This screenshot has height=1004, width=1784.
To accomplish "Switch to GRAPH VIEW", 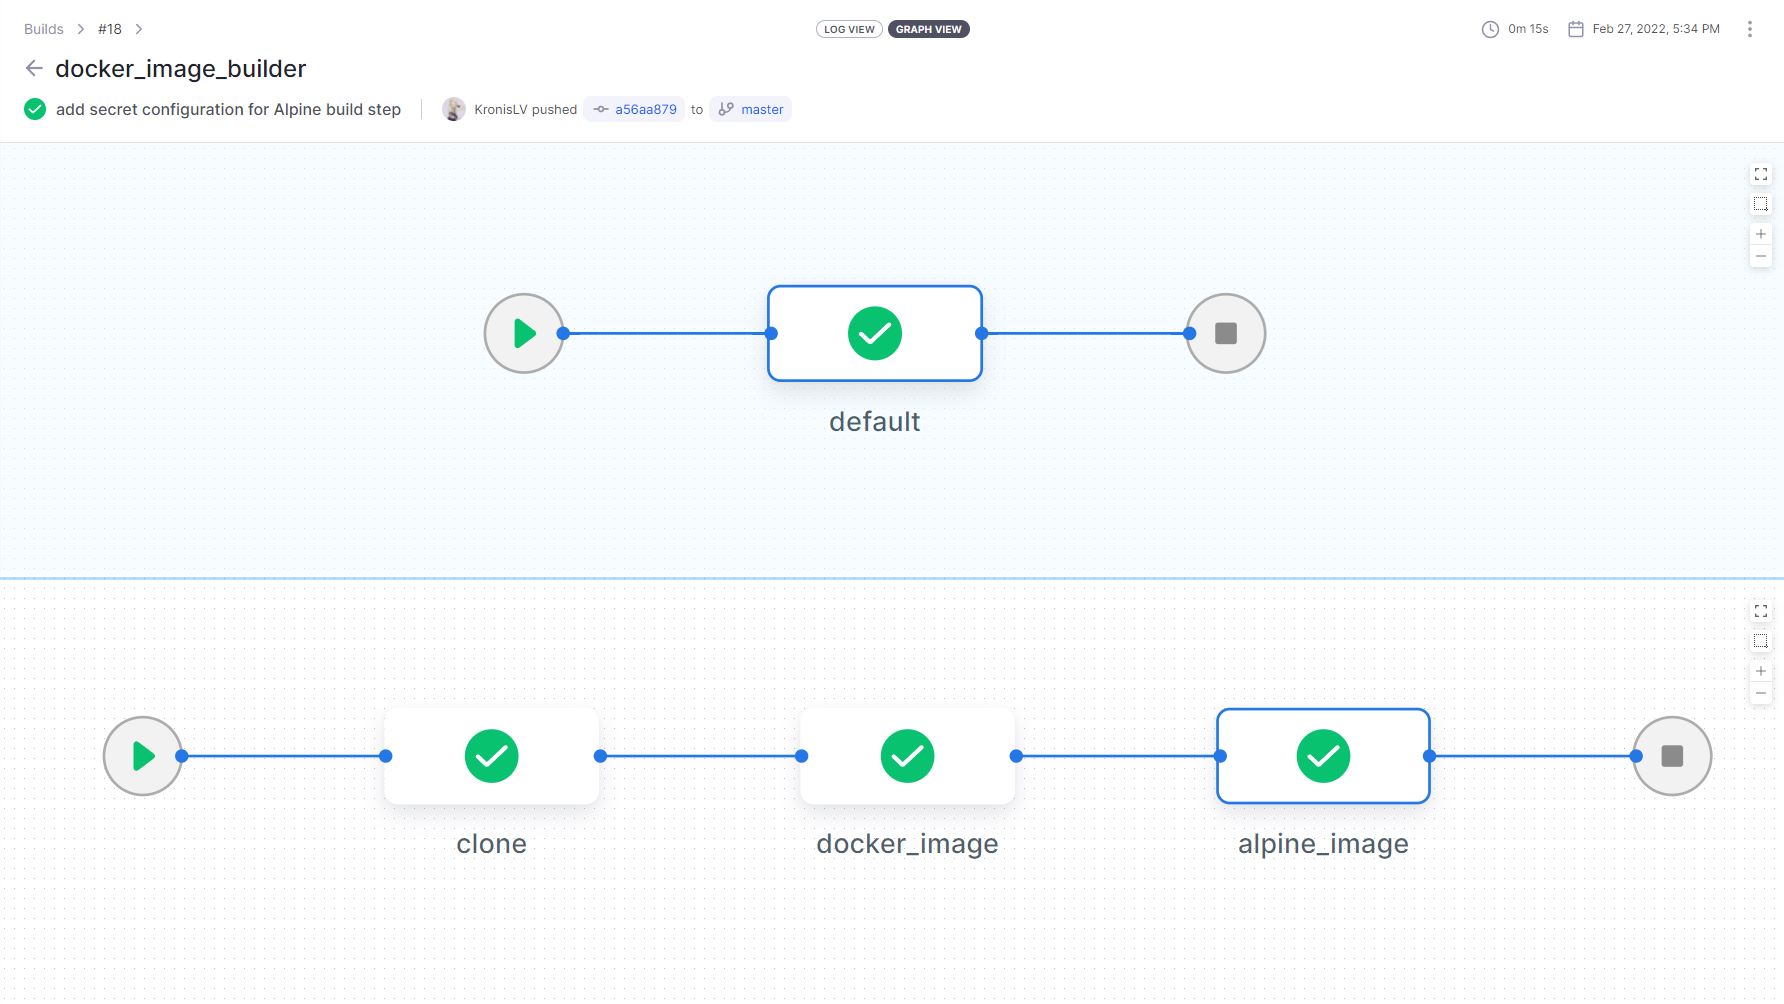I will 928,29.
